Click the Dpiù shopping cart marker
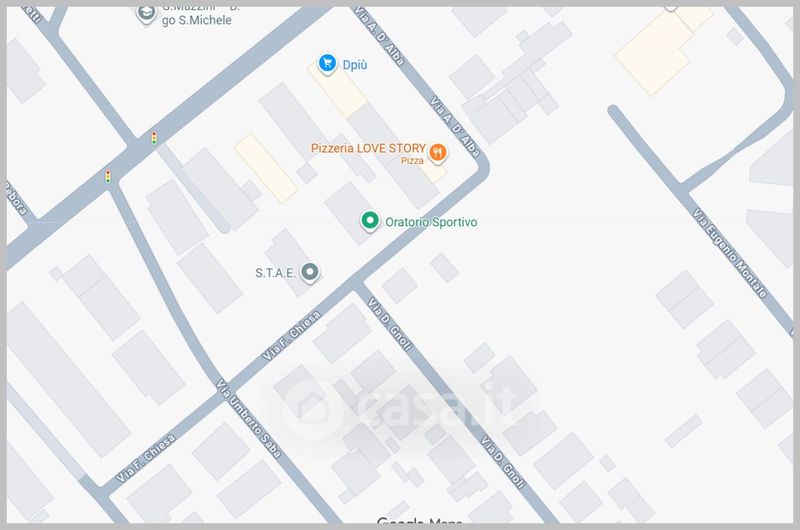This screenshot has height=530, width=800. pyautogui.click(x=328, y=64)
